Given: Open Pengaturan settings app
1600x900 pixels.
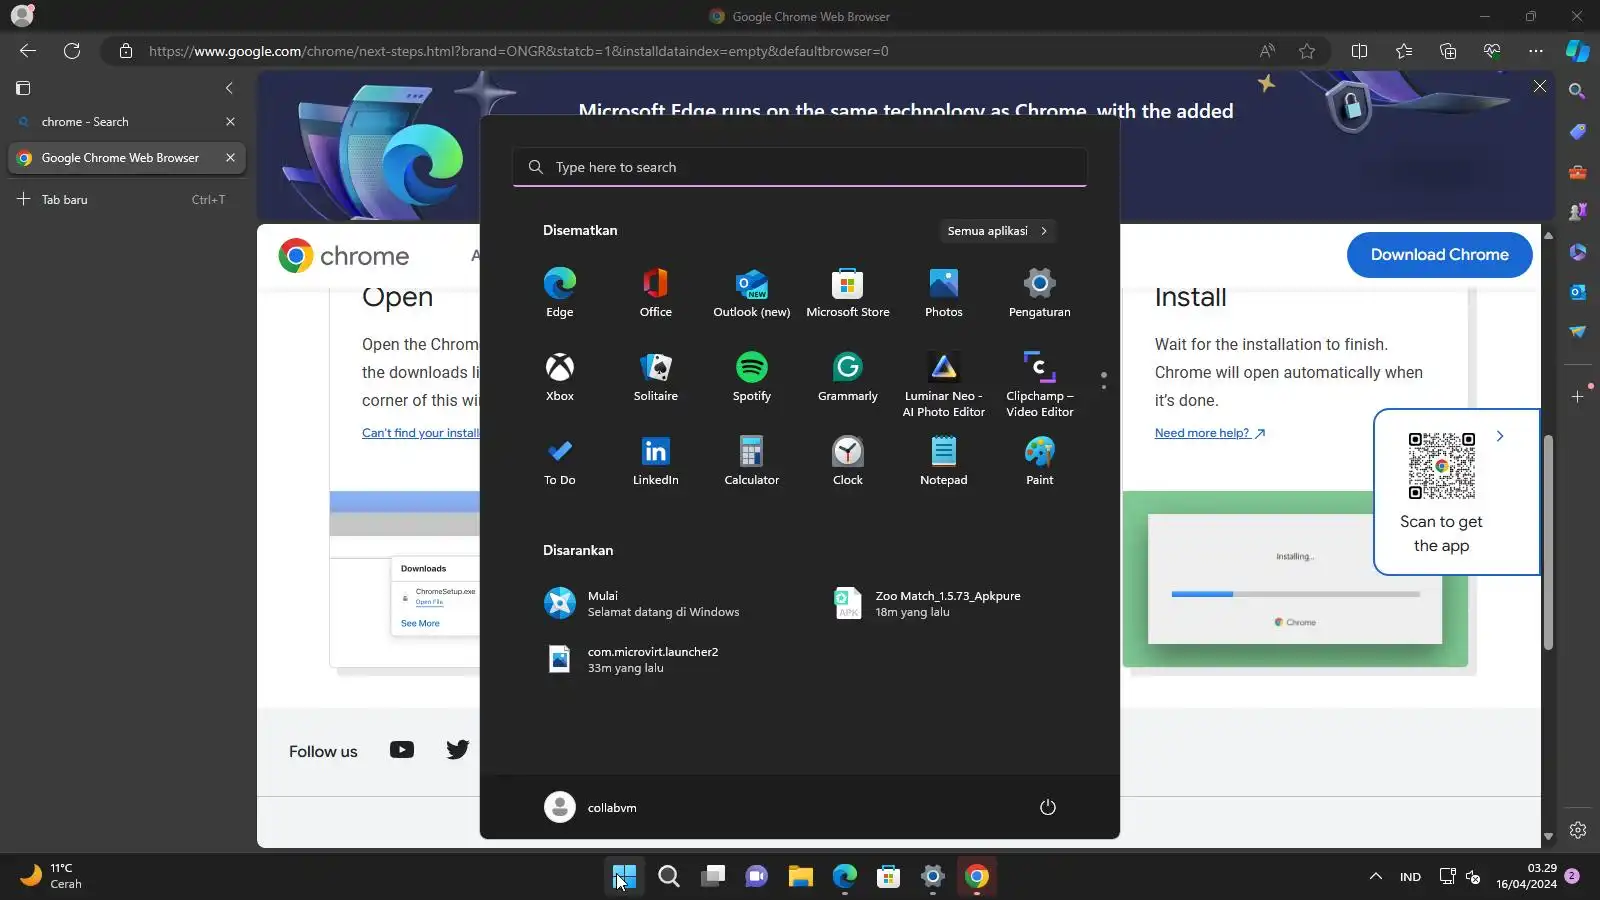Looking at the screenshot, I should 1040,292.
